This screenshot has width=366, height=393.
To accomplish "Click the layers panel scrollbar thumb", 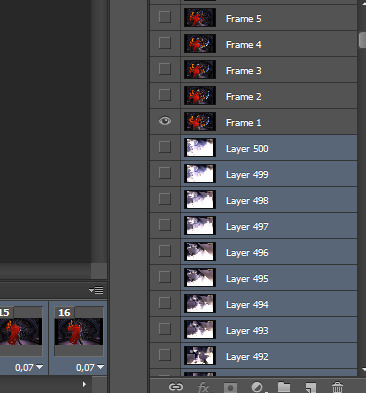I will point(362,40).
